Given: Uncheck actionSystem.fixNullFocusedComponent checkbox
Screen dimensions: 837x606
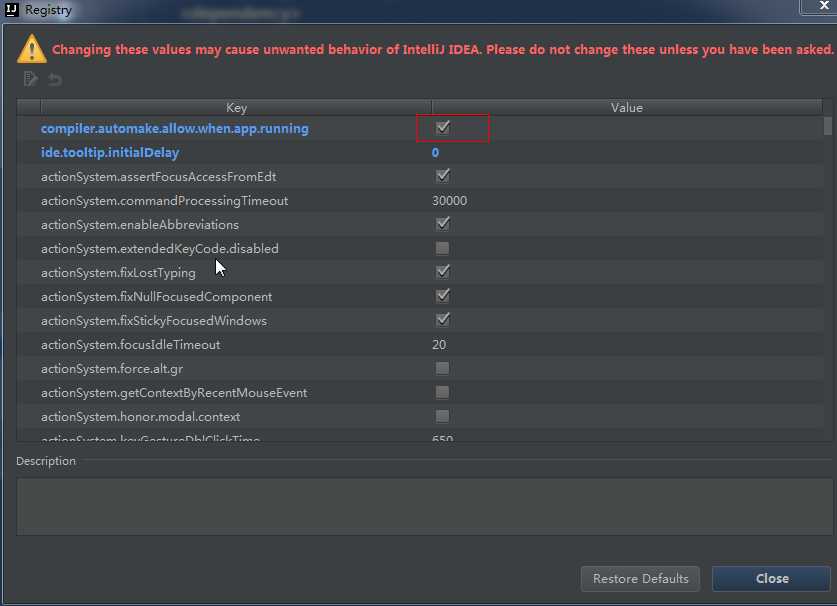Looking at the screenshot, I should [x=443, y=296].
